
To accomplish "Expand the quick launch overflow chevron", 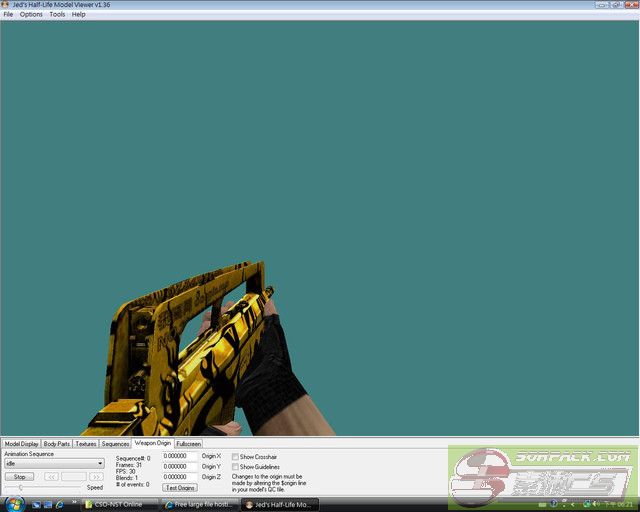I will pyautogui.click(x=74, y=502).
